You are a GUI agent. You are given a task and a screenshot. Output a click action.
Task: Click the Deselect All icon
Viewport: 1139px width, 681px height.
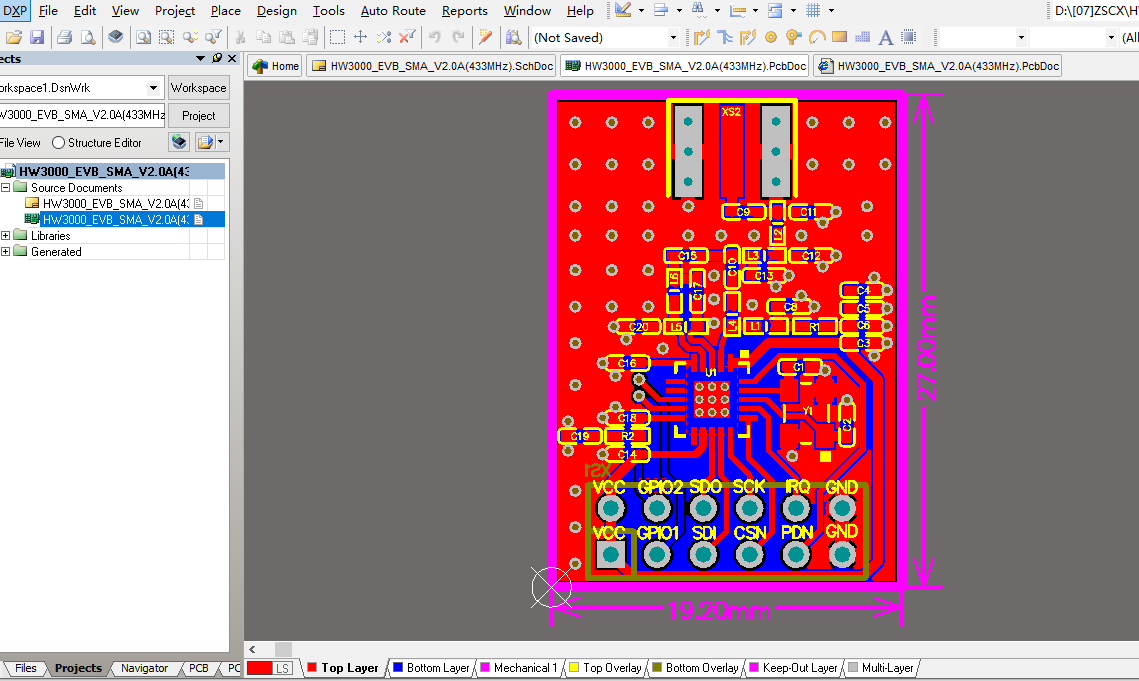click(x=384, y=37)
